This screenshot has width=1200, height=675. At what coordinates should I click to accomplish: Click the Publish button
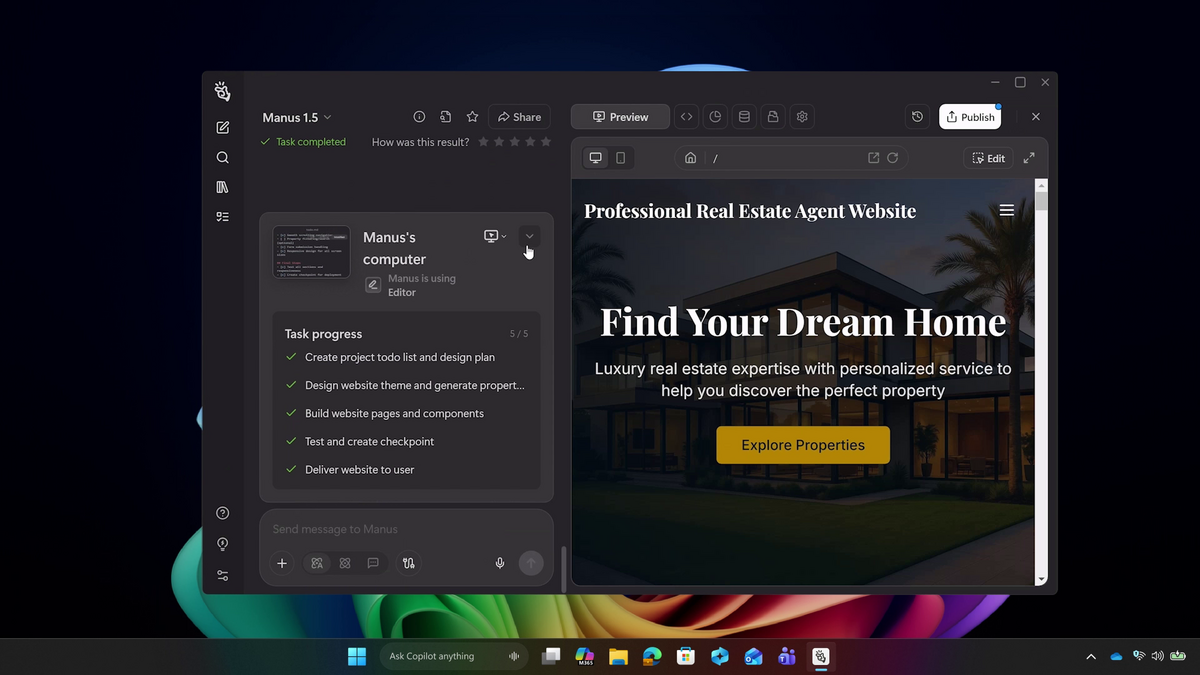[x=969, y=117]
